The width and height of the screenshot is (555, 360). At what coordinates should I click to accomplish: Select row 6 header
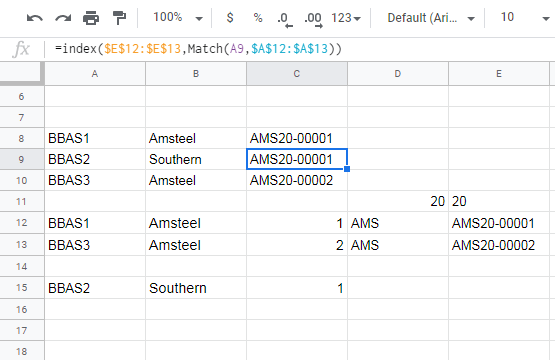[22, 96]
